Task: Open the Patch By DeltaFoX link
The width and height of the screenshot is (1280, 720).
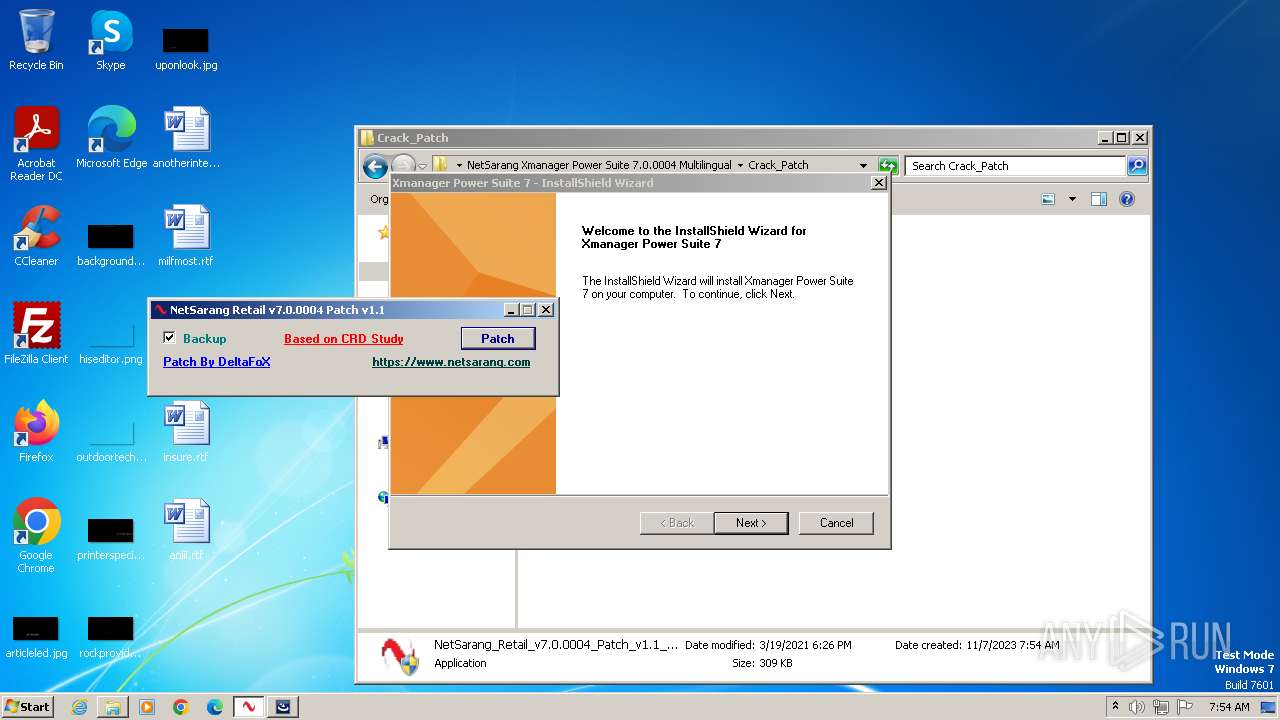Action: point(217,362)
